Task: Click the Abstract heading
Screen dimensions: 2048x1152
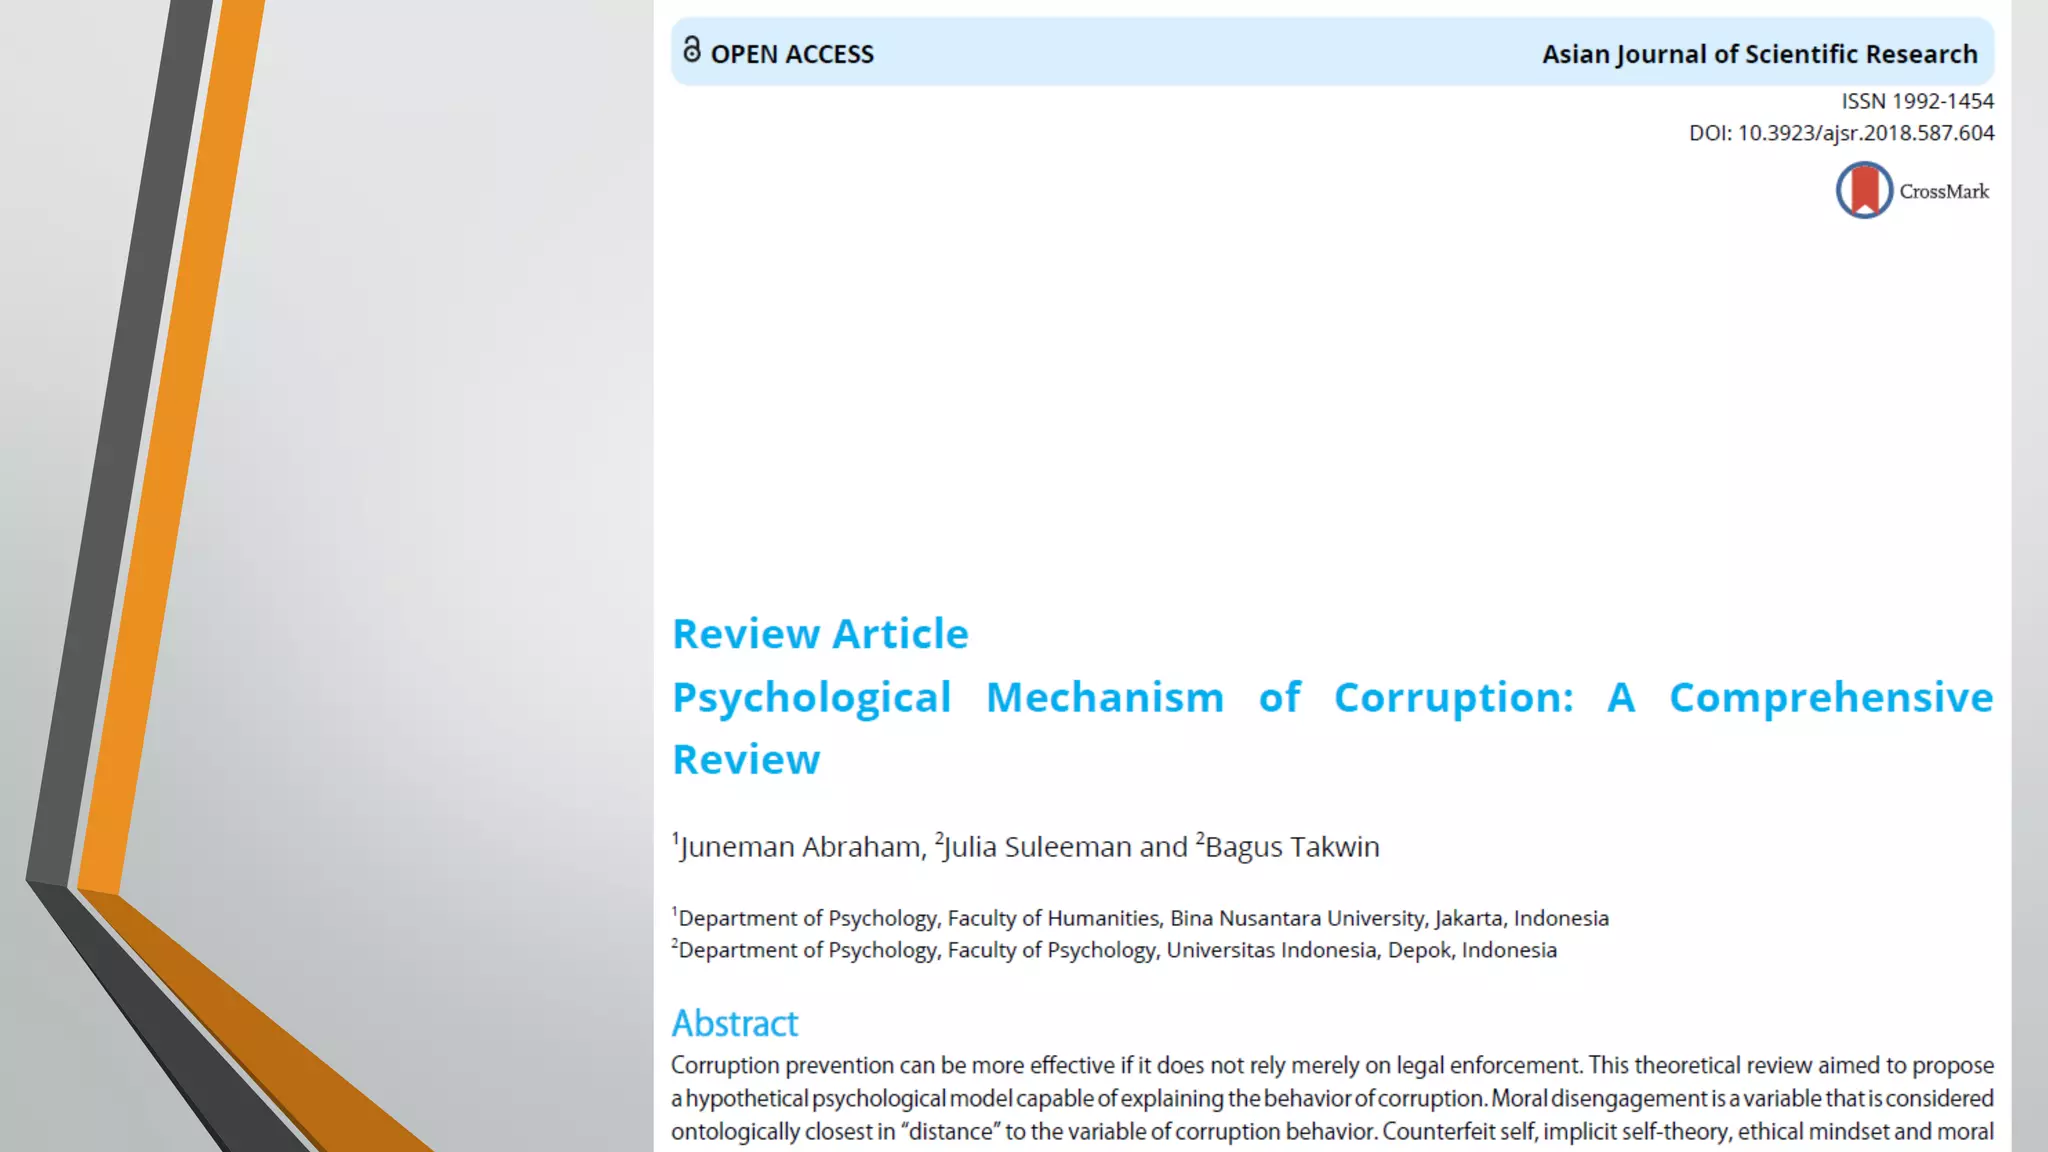Action: tap(735, 1023)
